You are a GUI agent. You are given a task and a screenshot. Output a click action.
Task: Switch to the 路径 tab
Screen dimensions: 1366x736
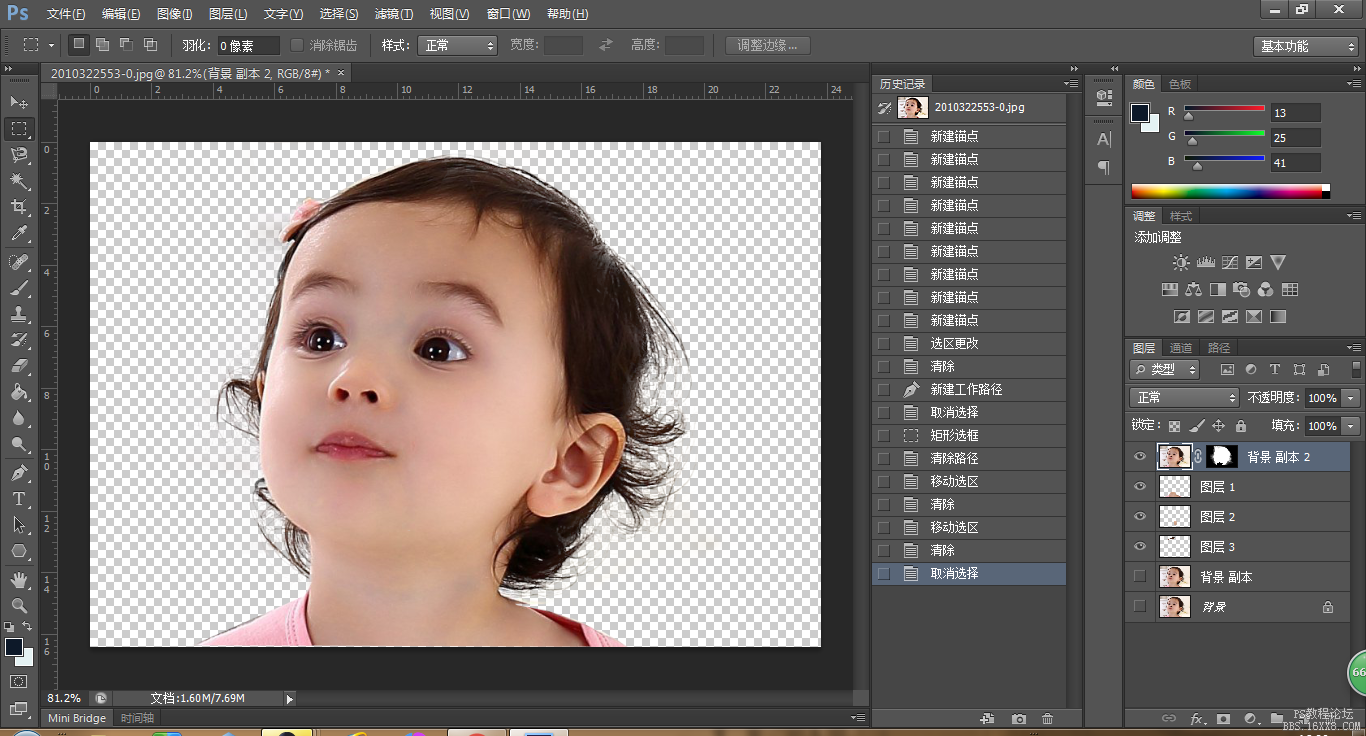pos(1219,348)
